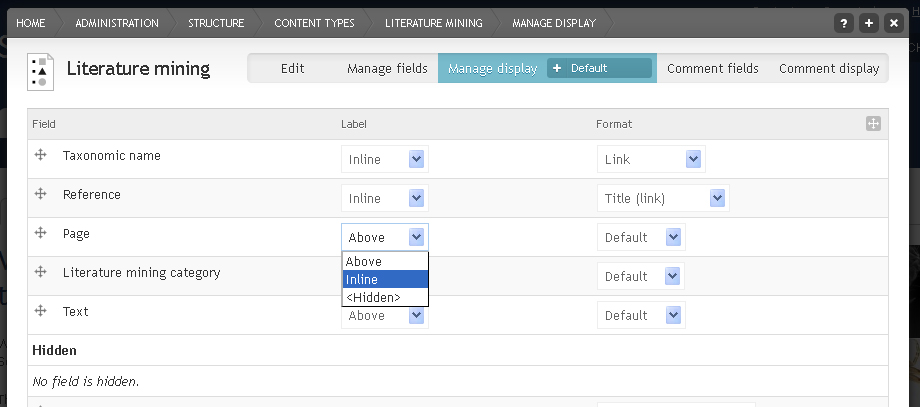The height and width of the screenshot is (407, 920).
Task: Click the plus shortcut icon in overlay header
Action: (869, 23)
